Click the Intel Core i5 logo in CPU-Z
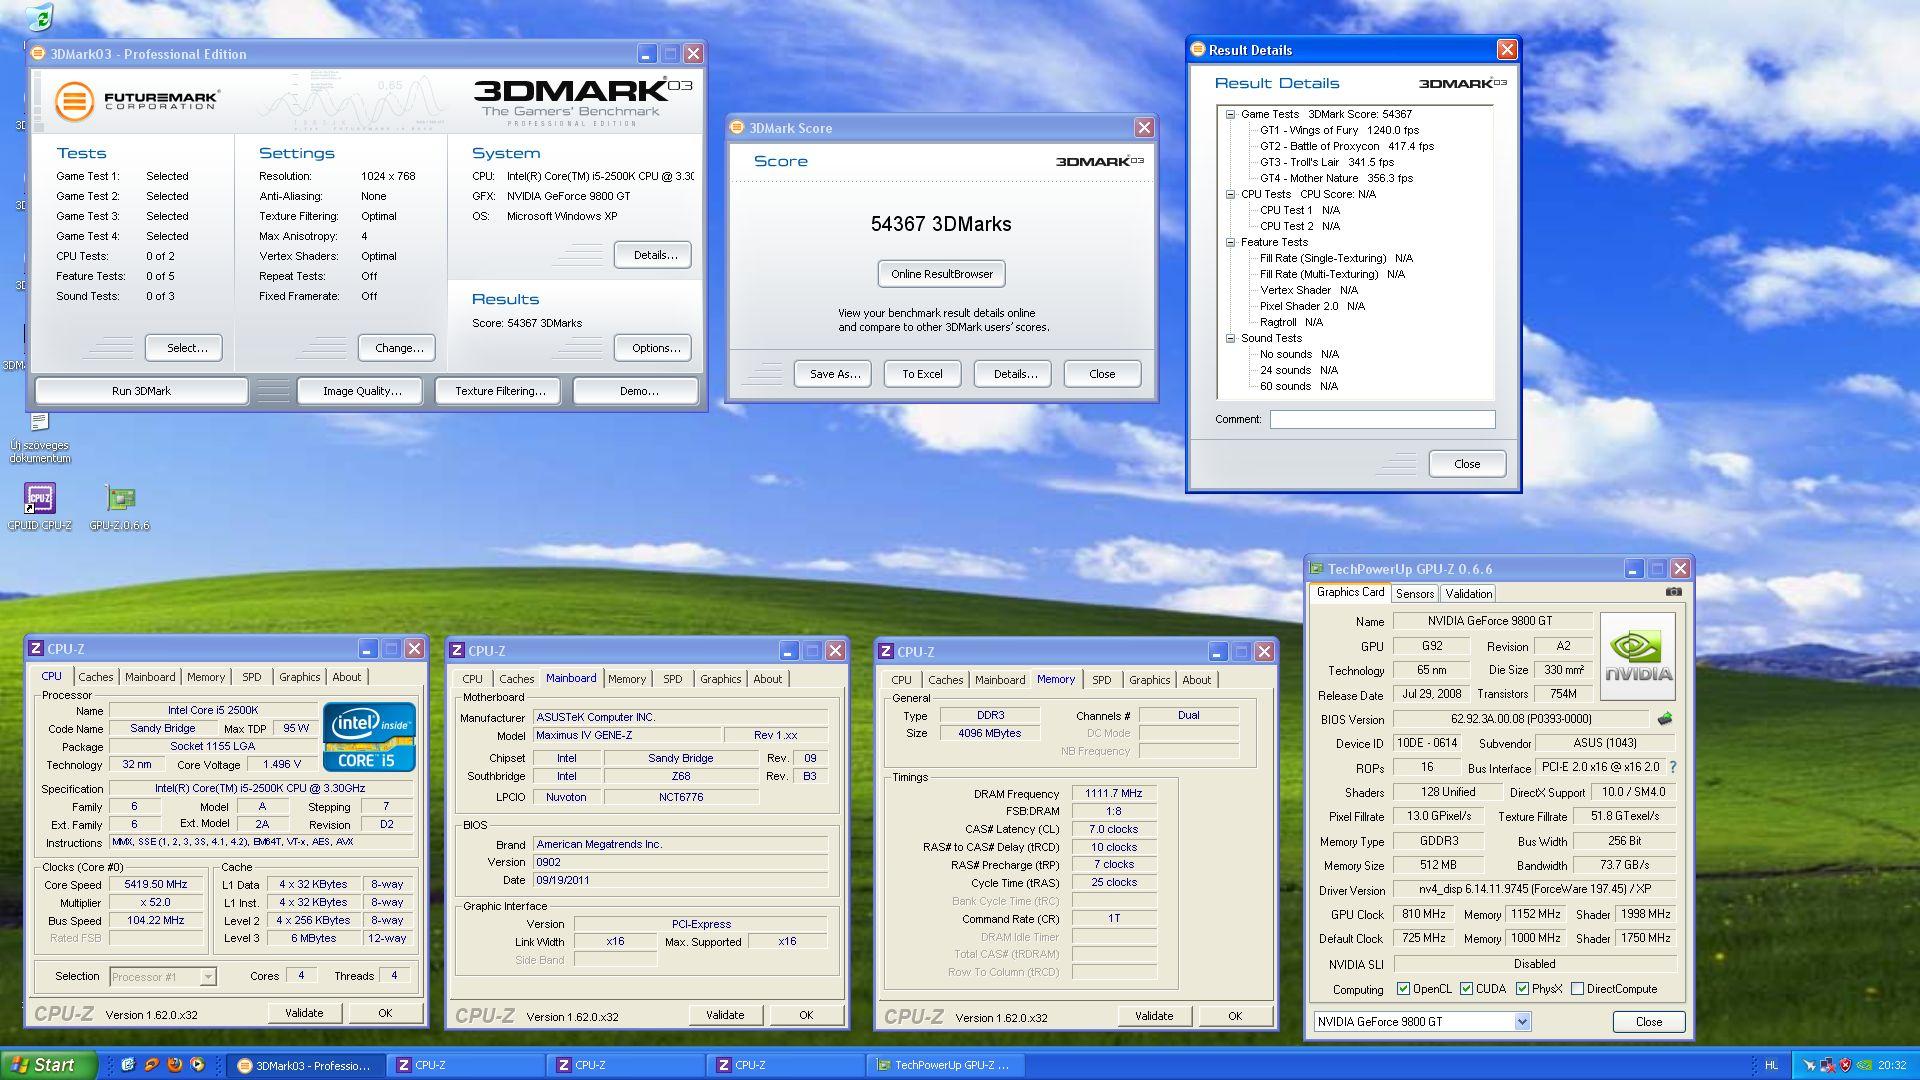The image size is (1920, 1080). pyautogui.click(x=368, y=737)
